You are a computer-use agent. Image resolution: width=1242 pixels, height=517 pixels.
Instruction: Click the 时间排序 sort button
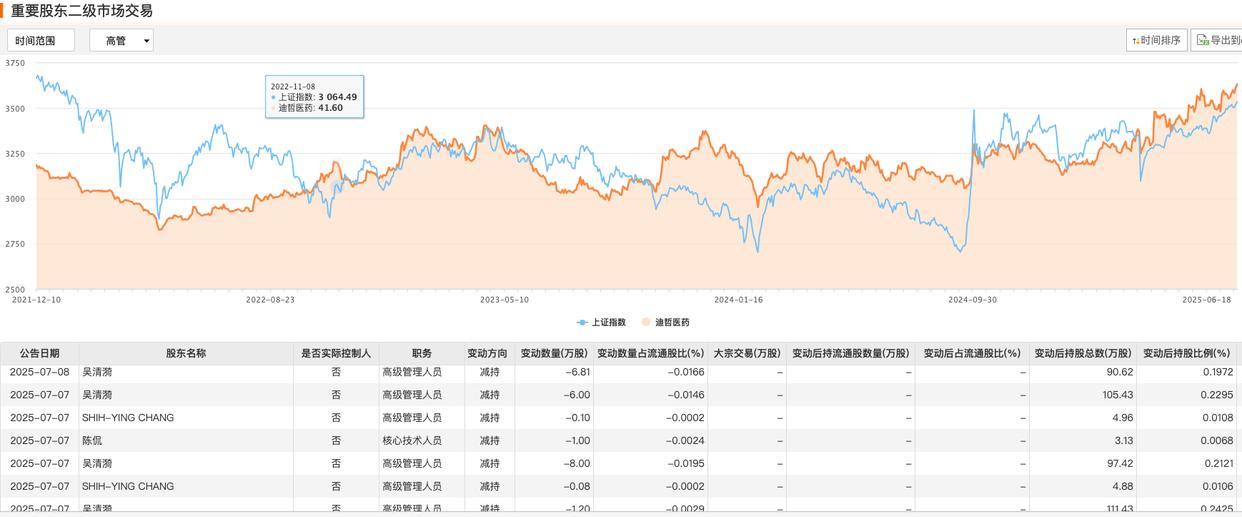pos(1156,40)
